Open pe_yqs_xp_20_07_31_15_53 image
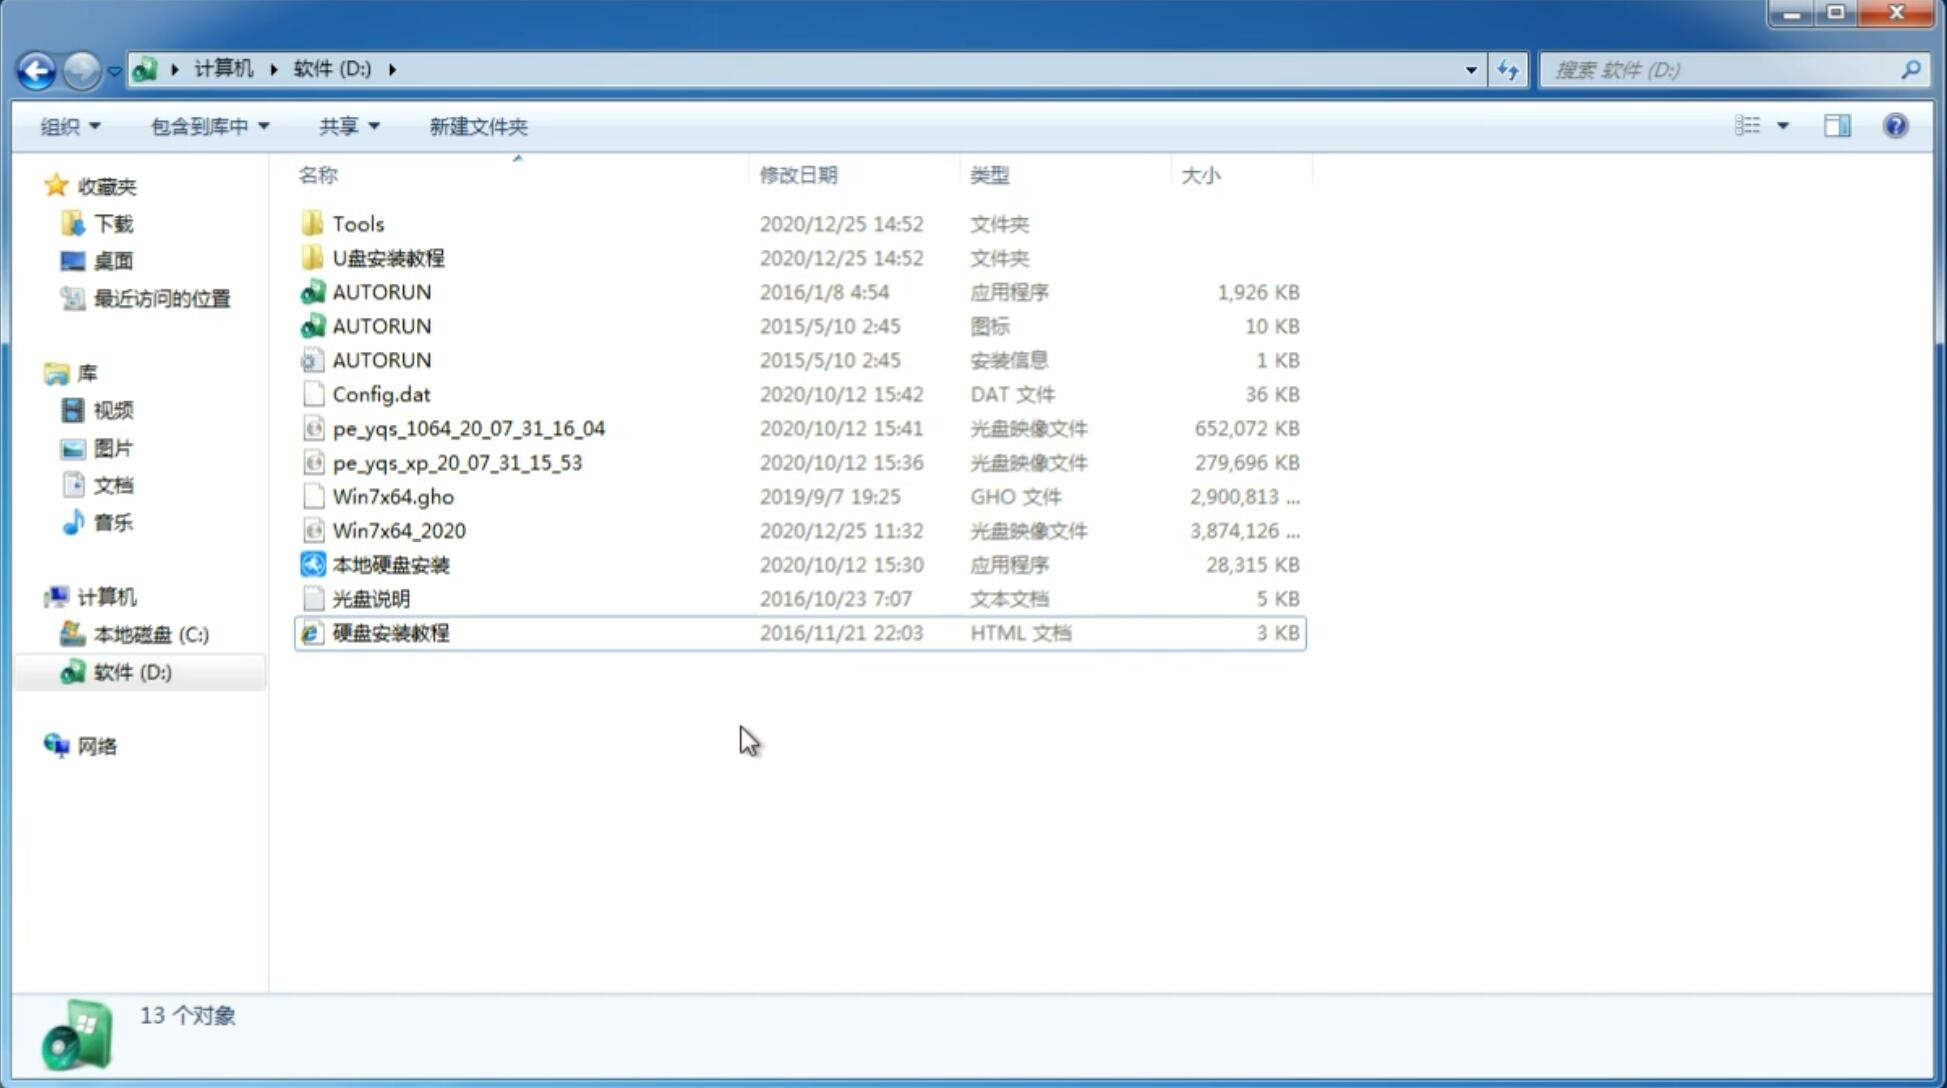 [457, 461]
